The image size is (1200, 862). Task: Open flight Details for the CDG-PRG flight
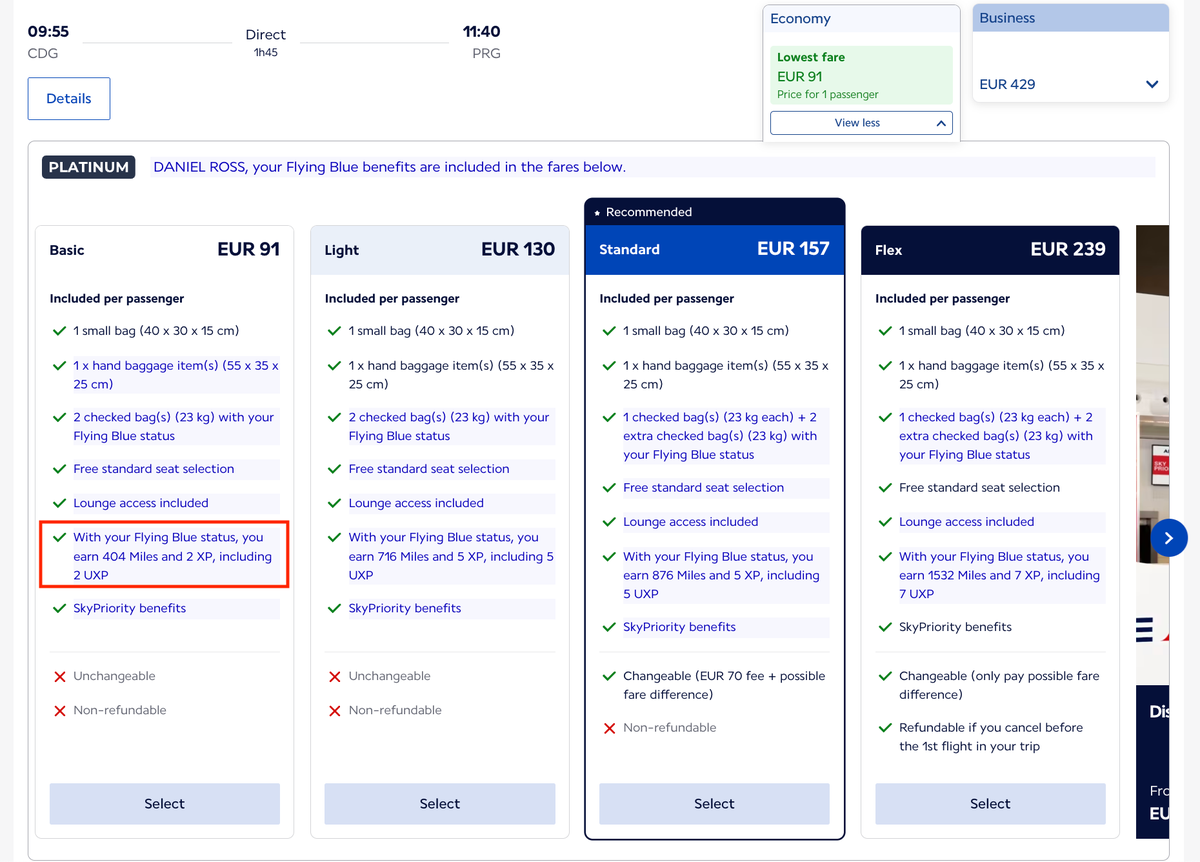[68, 98]
